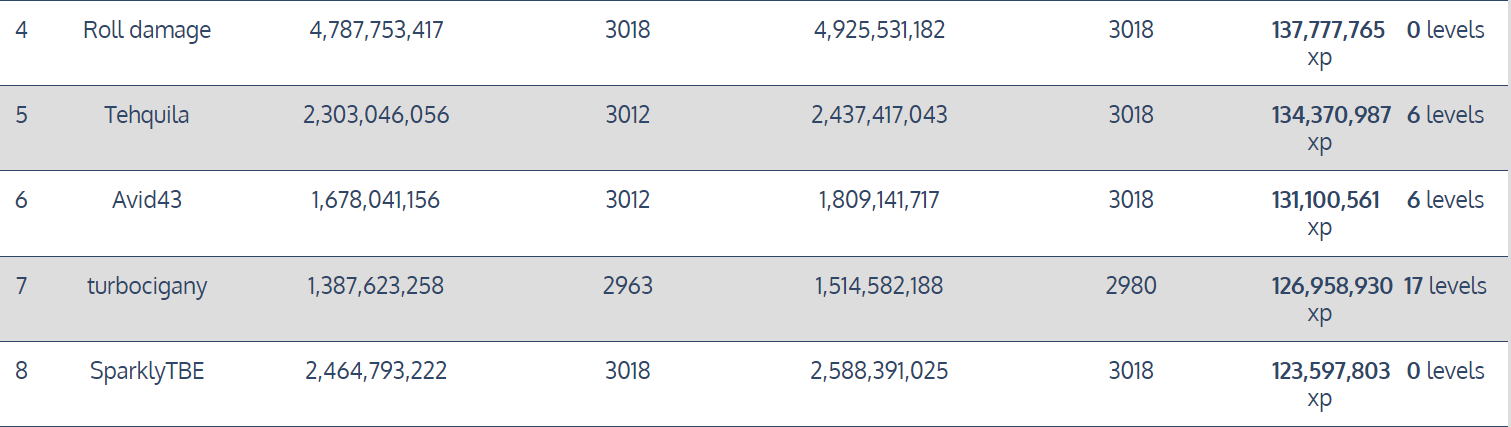Open the SparklyTBE player name
This screenshot has width=1511, height=427.
coord(147,371)
